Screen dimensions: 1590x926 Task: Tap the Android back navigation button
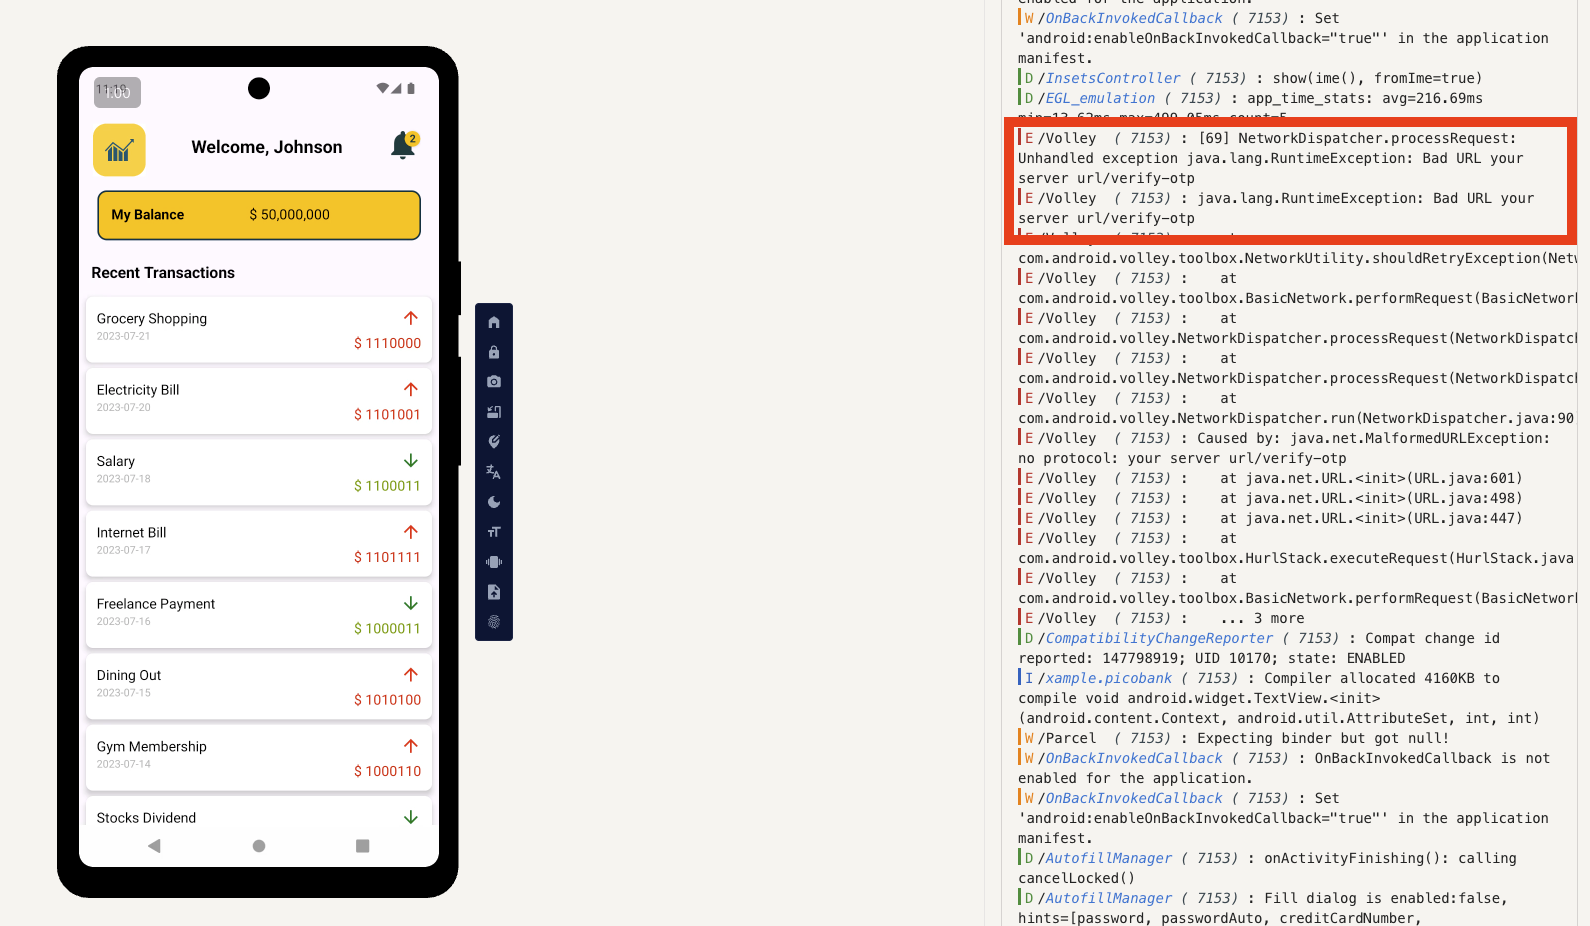point(154,846)
